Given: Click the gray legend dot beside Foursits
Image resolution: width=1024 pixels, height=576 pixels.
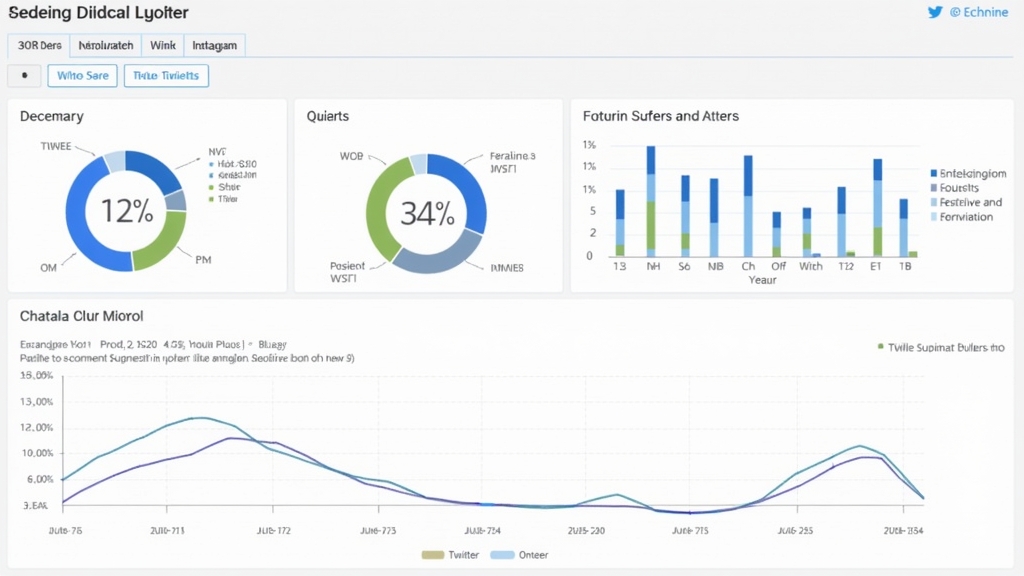Looking at the screenshot, I should point(935,188).
